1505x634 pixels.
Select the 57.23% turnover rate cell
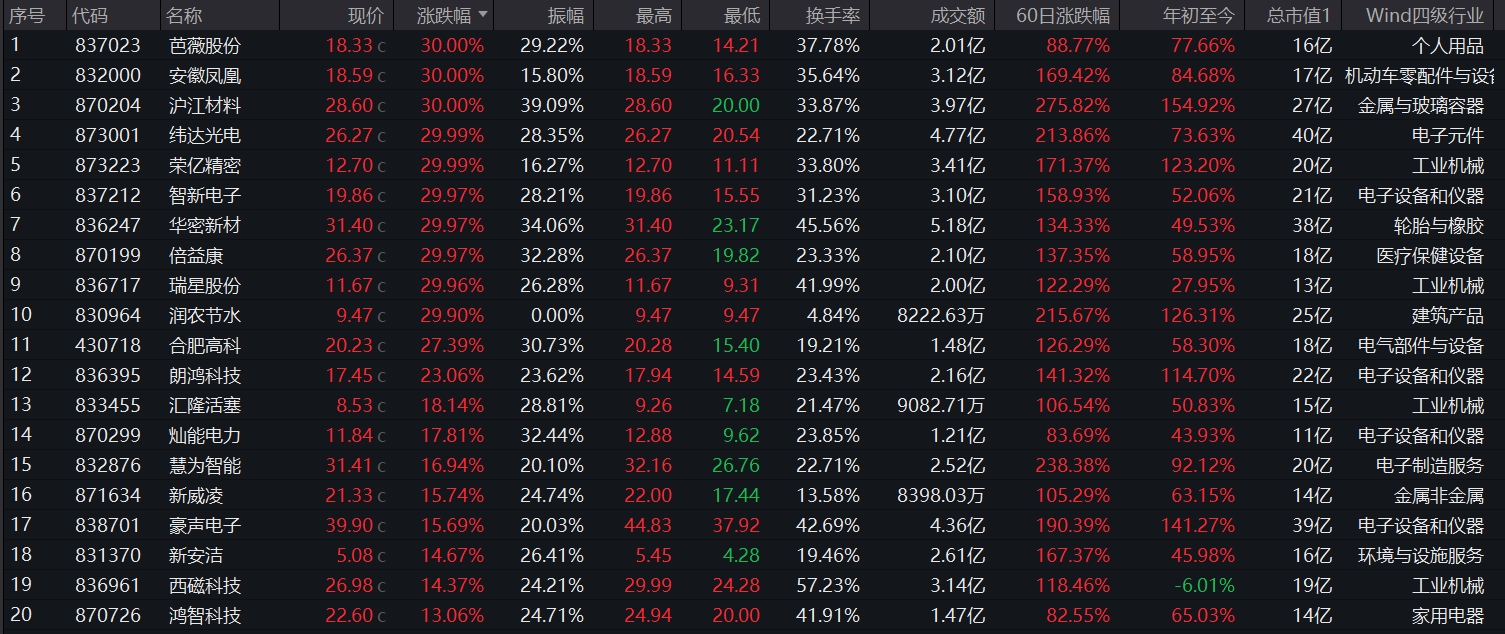click(828, 585)
